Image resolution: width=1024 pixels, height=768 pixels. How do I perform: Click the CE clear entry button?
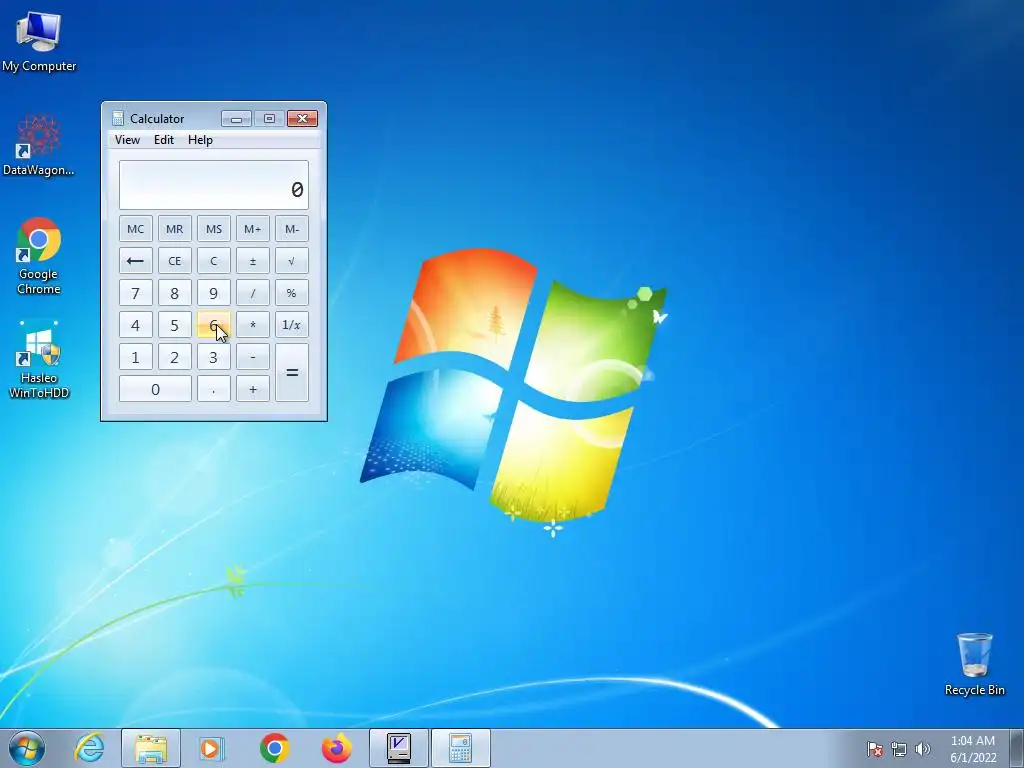tap(174, 261)
